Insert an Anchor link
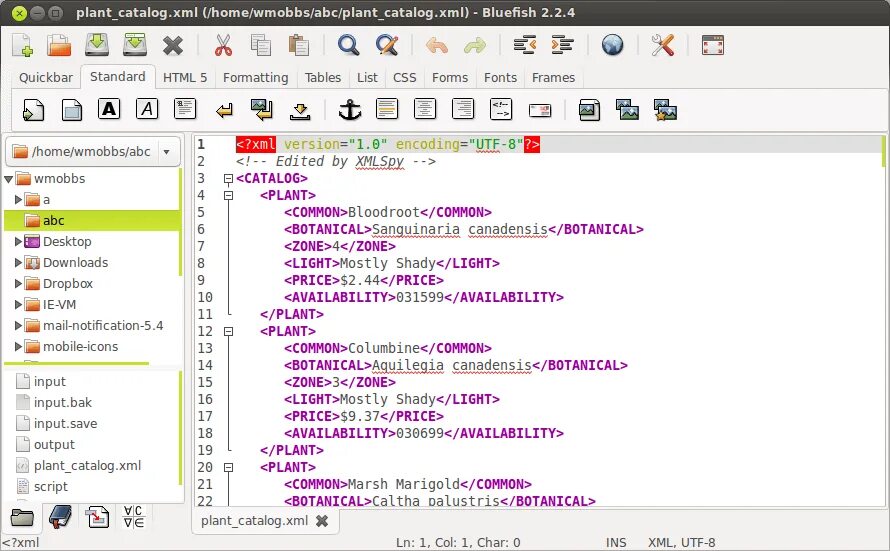The width and height of the screenshot is (890, 551). click(x=350, y=110)
